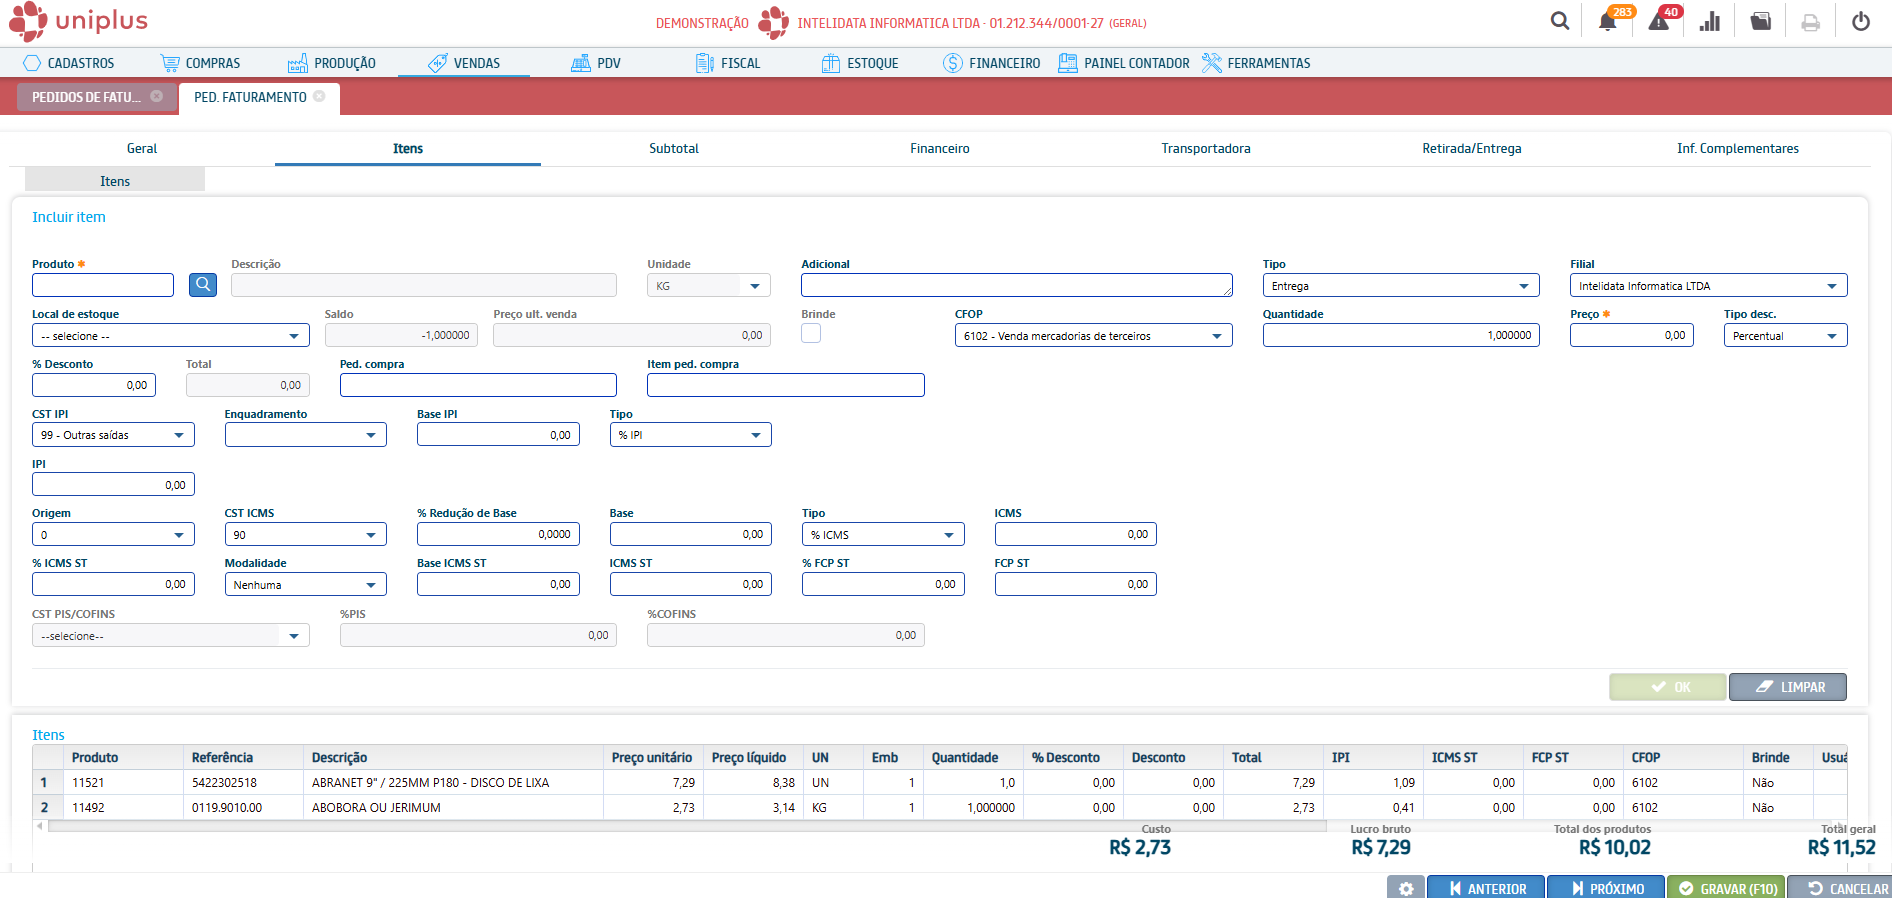The width and height of the screenshot is (1892, 898).
Task: Open the warning alerts triangle icon
Action: point(1659,22)
